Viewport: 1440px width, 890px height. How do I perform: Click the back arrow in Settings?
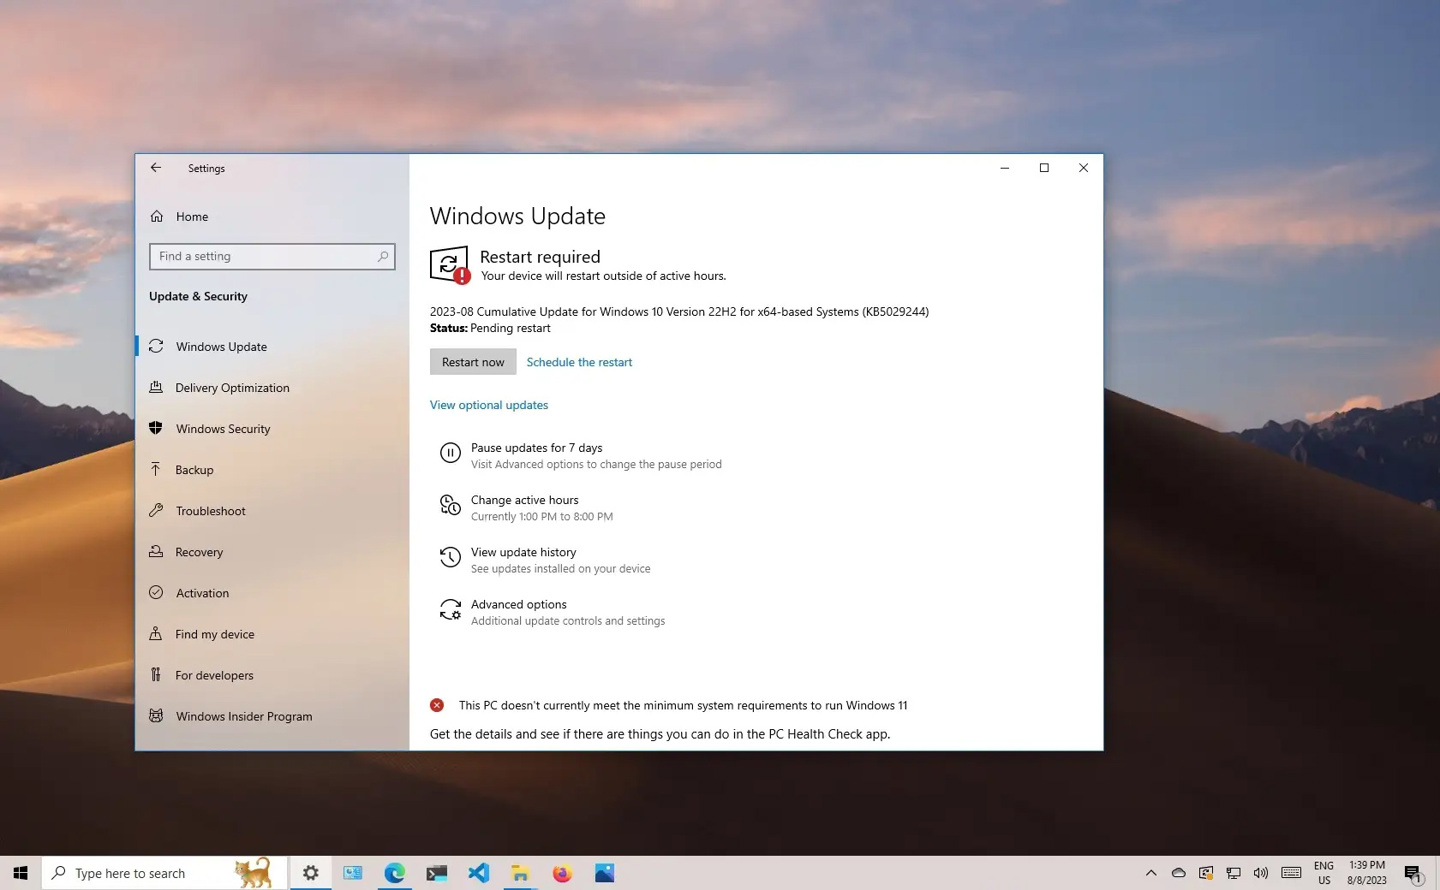point(156,168)
